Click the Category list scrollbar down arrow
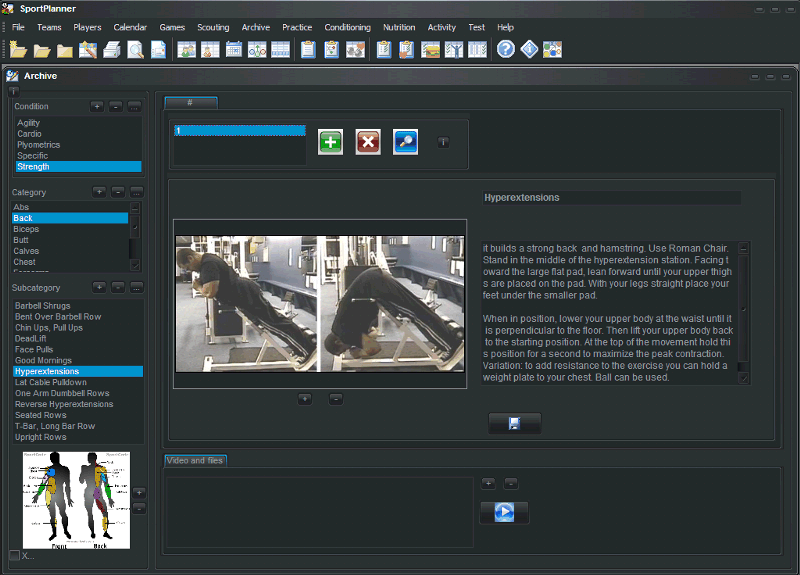800x575 pixels. (135, 265)
